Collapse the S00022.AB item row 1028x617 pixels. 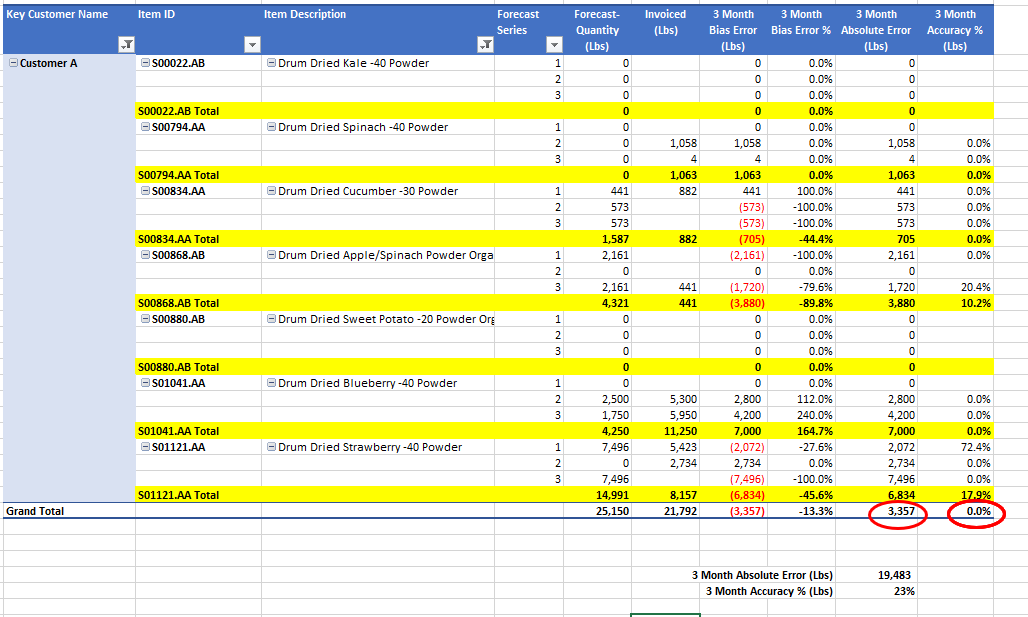(x=146, y=63)
